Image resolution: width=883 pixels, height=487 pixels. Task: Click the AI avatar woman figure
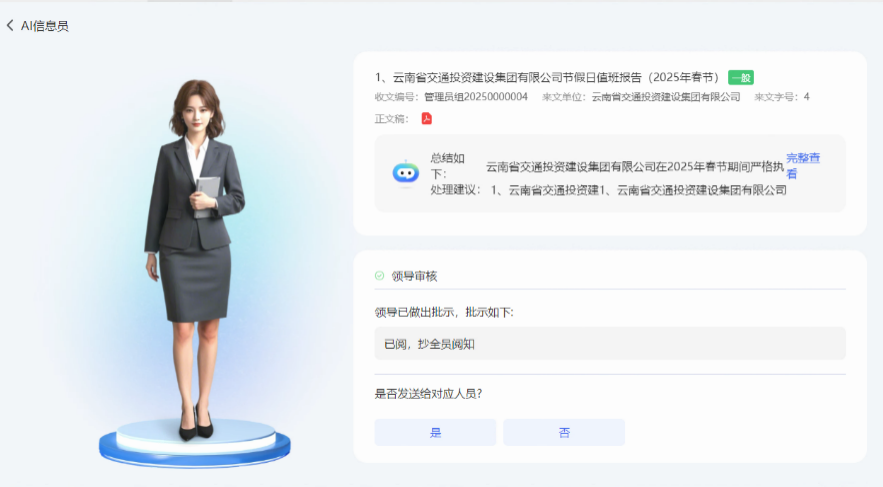coord(195,259)
